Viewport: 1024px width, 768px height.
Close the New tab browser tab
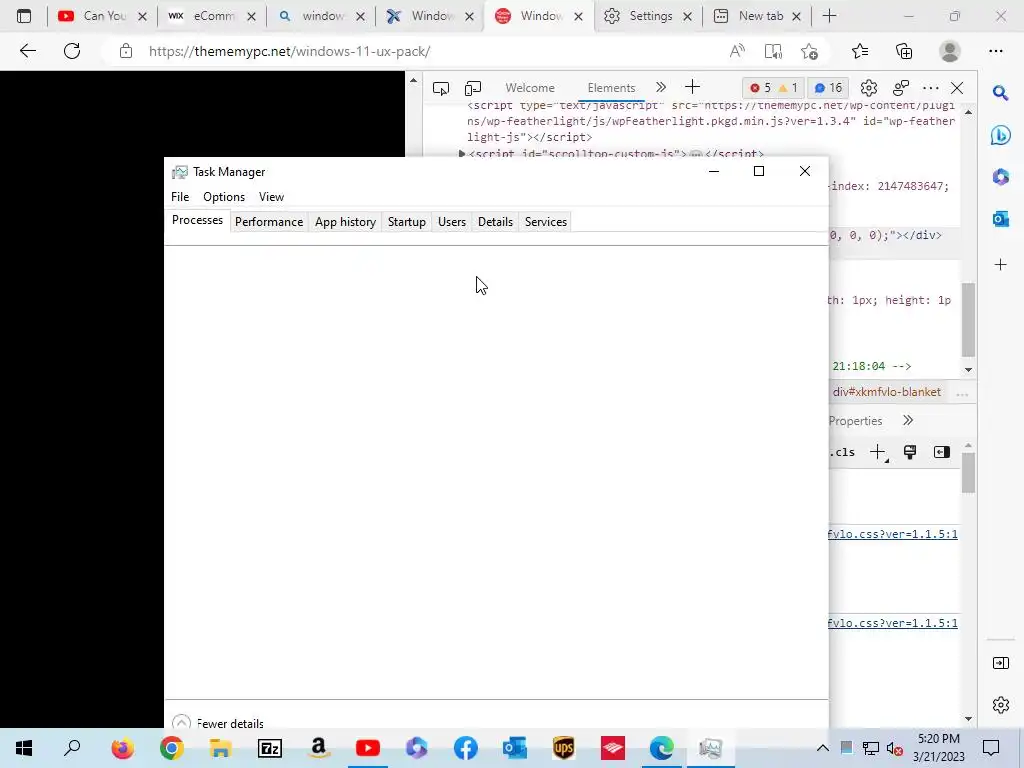pyautogui.click(x=796, y=16)
